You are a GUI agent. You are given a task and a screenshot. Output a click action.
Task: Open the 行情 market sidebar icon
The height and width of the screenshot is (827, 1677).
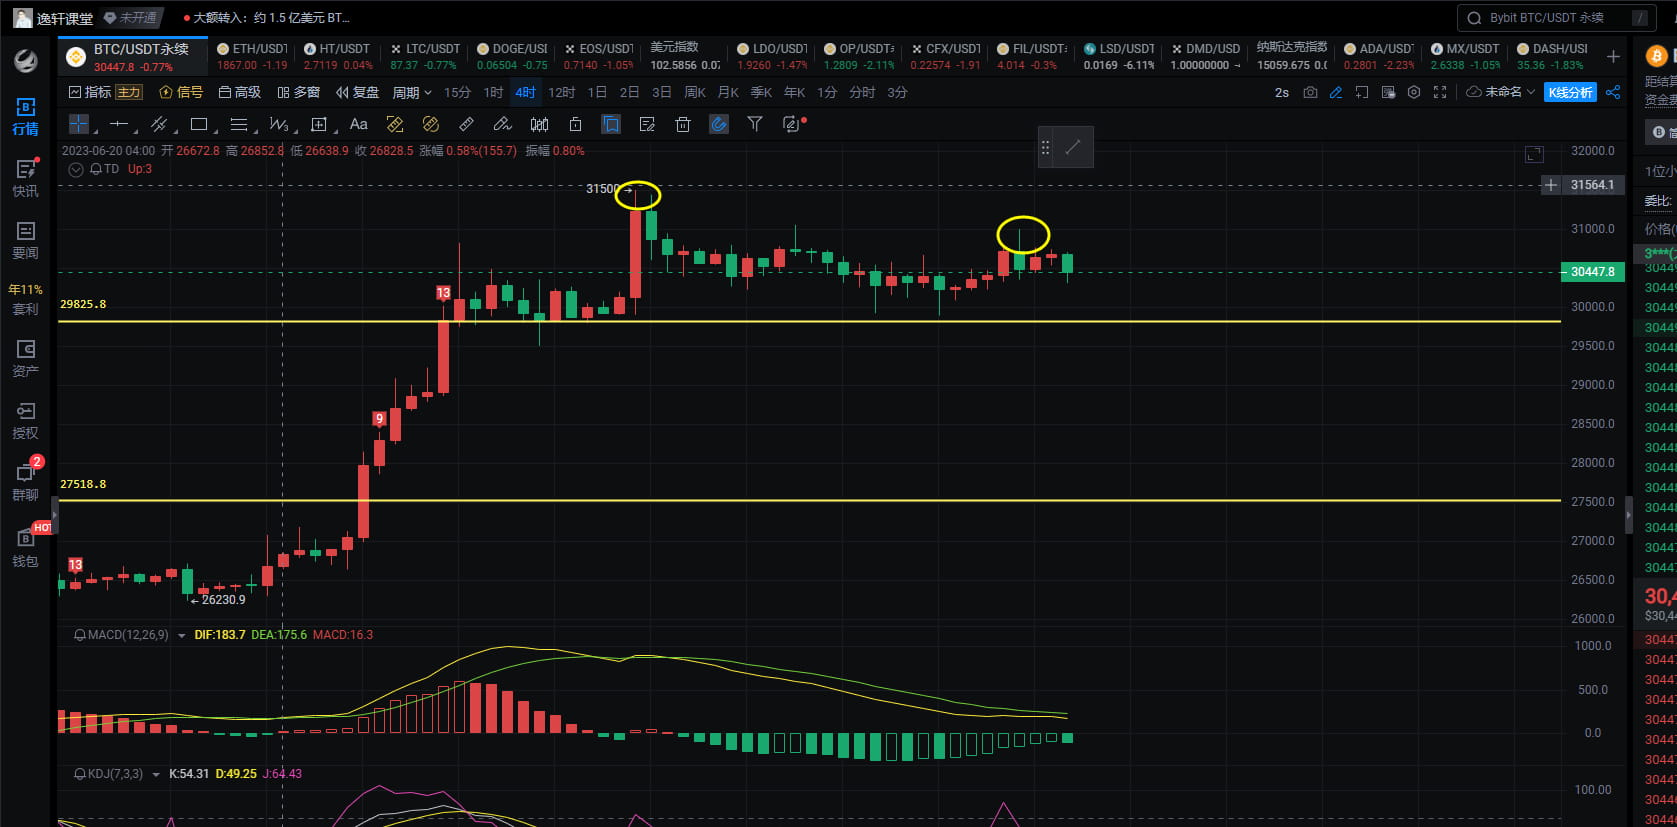point(26,117)
